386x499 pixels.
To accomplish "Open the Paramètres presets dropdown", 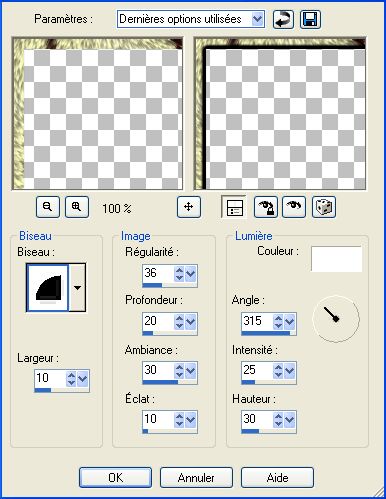I will (x=191, y=19).
